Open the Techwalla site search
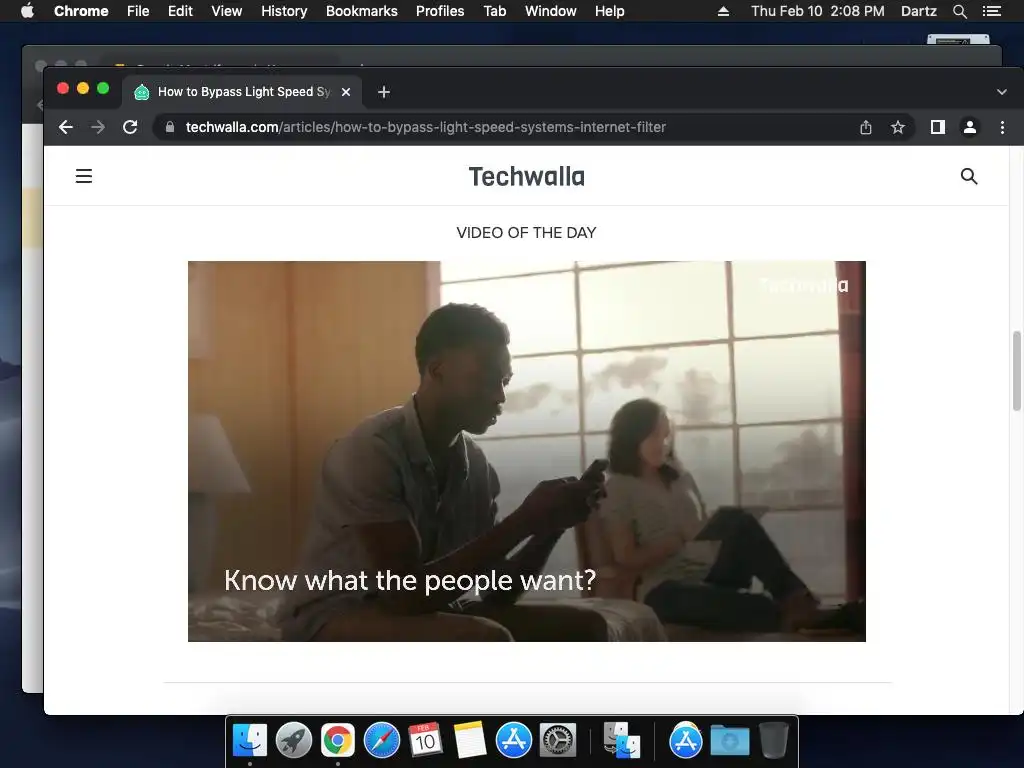 [x=969, y=176]
